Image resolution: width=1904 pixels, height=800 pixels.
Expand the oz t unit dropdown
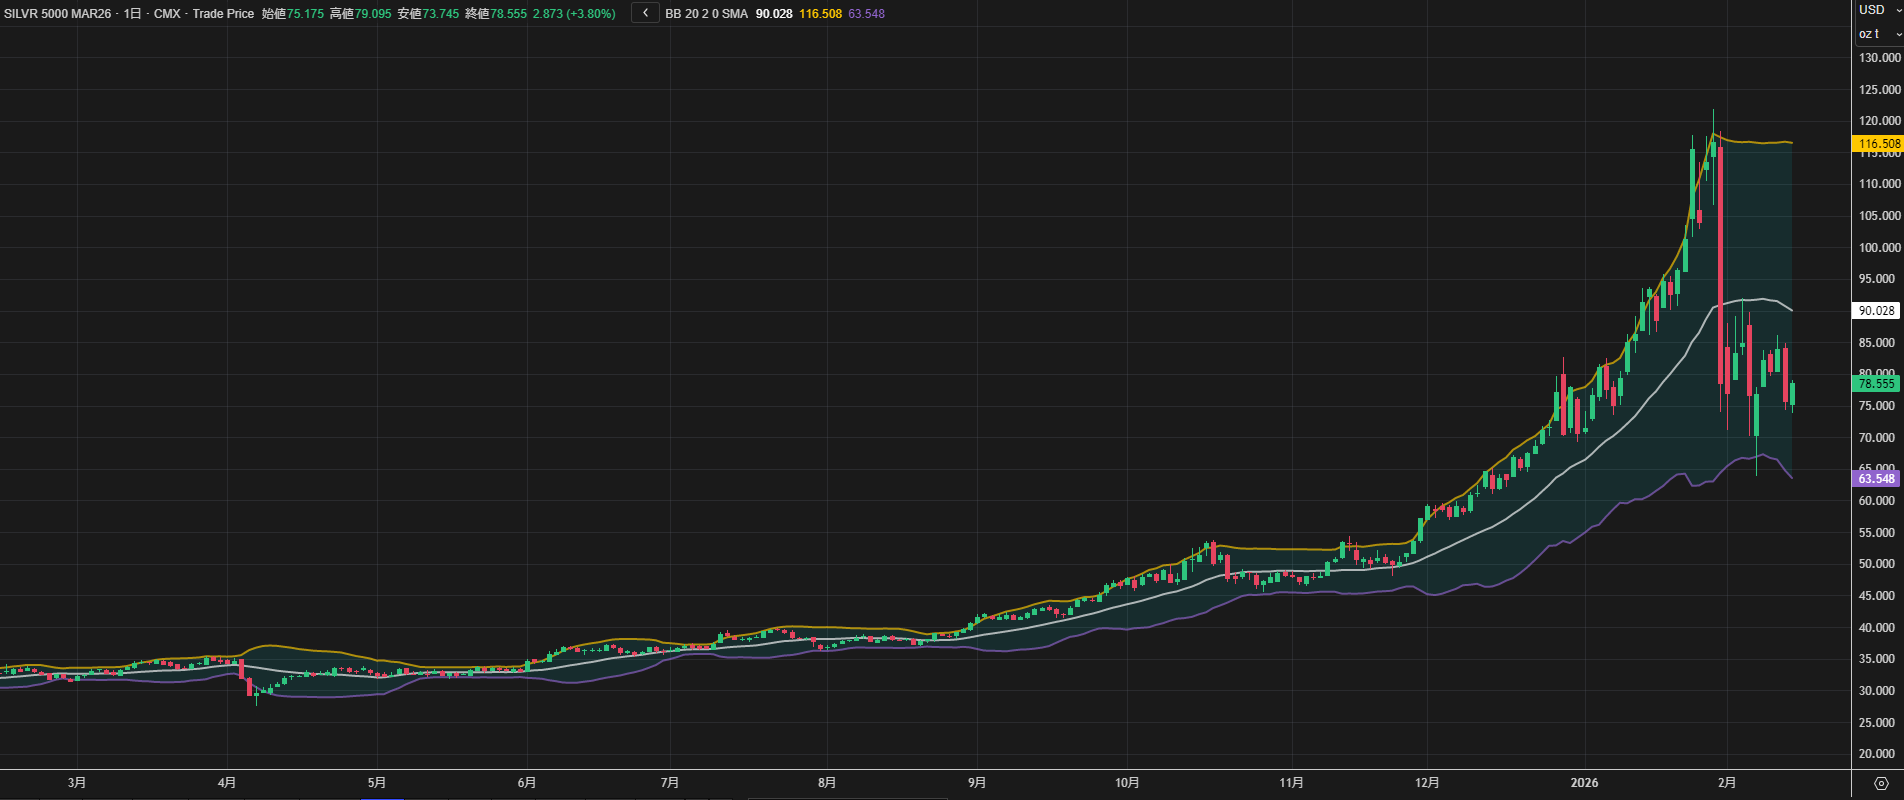1878,34
